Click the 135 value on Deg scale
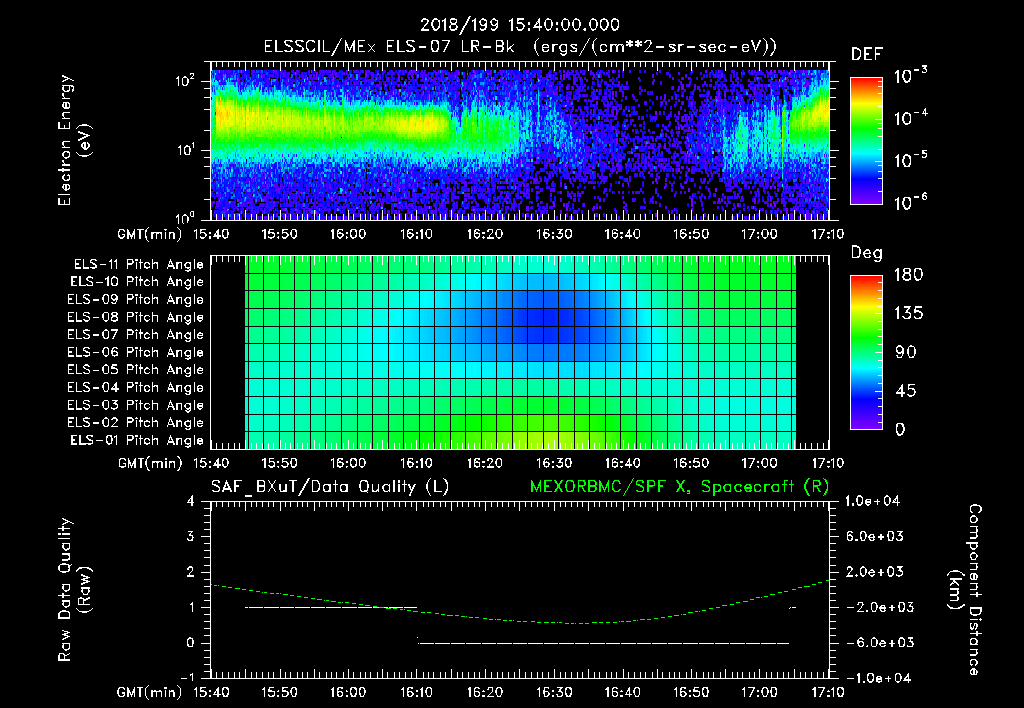The height and width of the screenshot is (708, 1024). tap(908, 314)
